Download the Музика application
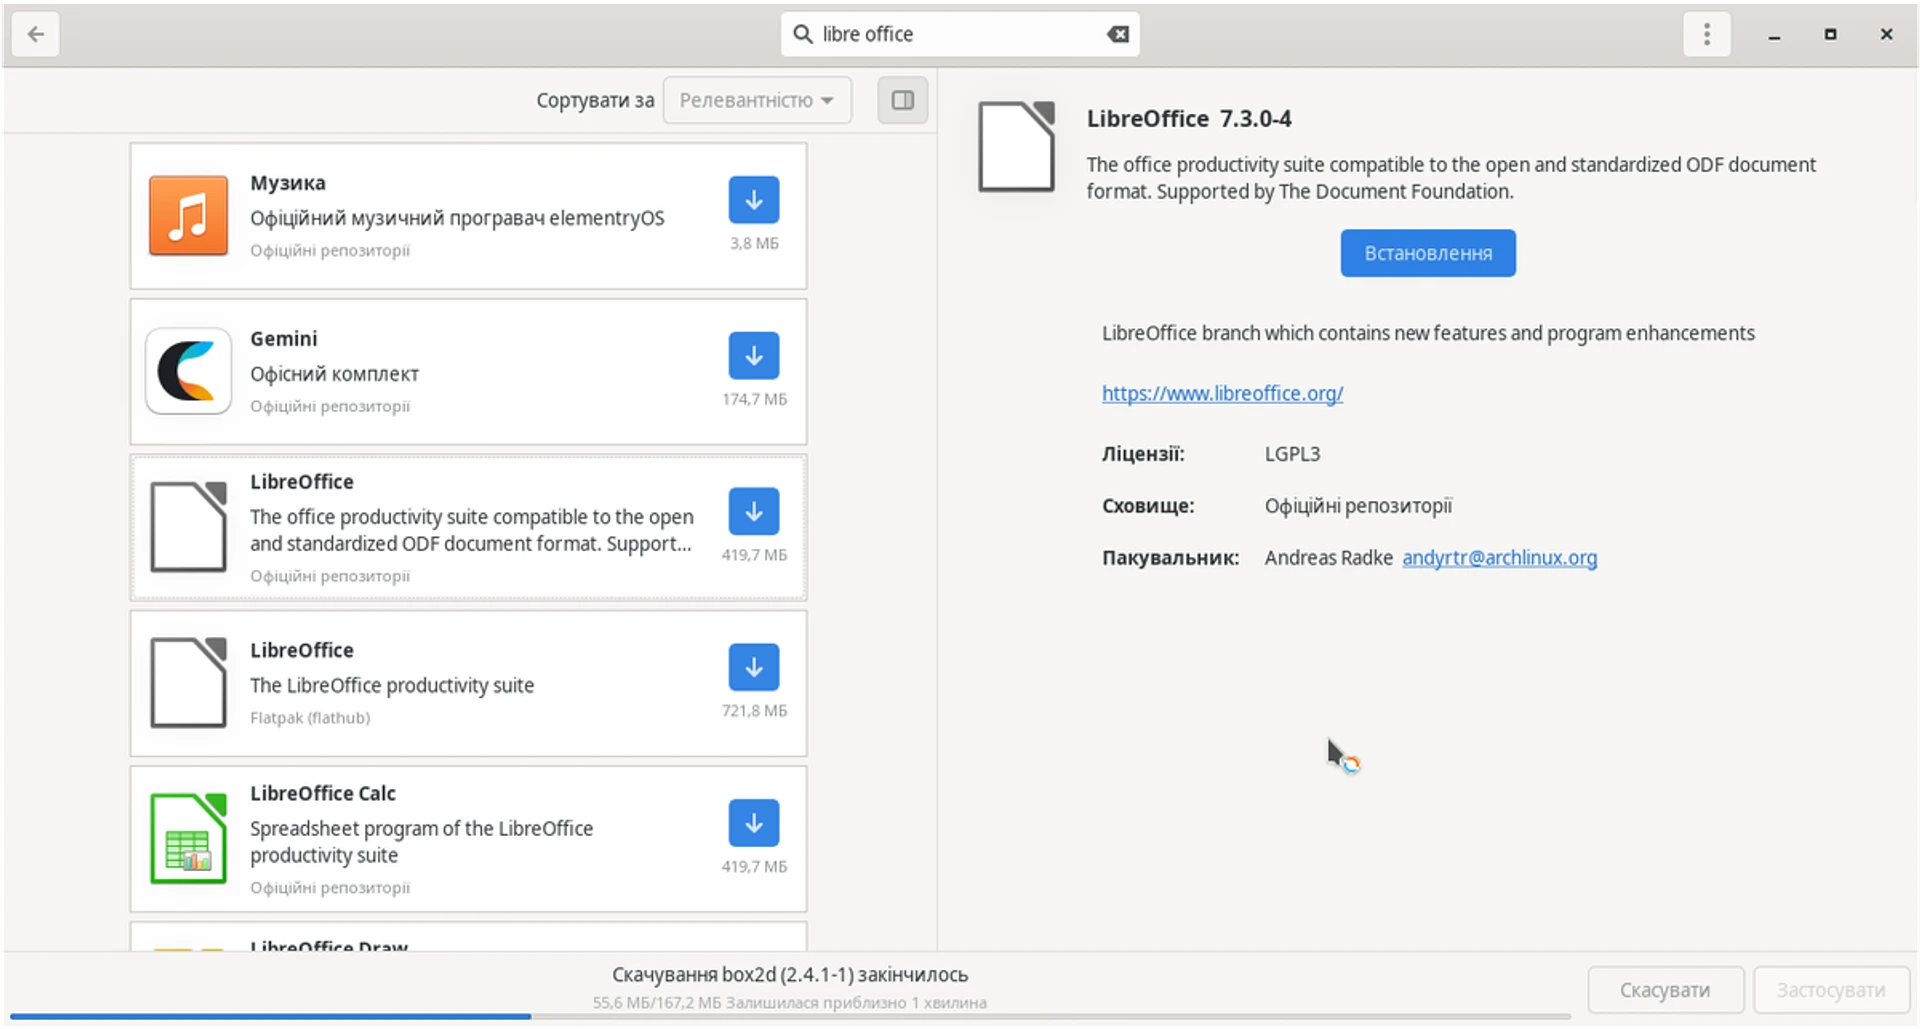This screenshot has height=1029, width=1920. 753,200
